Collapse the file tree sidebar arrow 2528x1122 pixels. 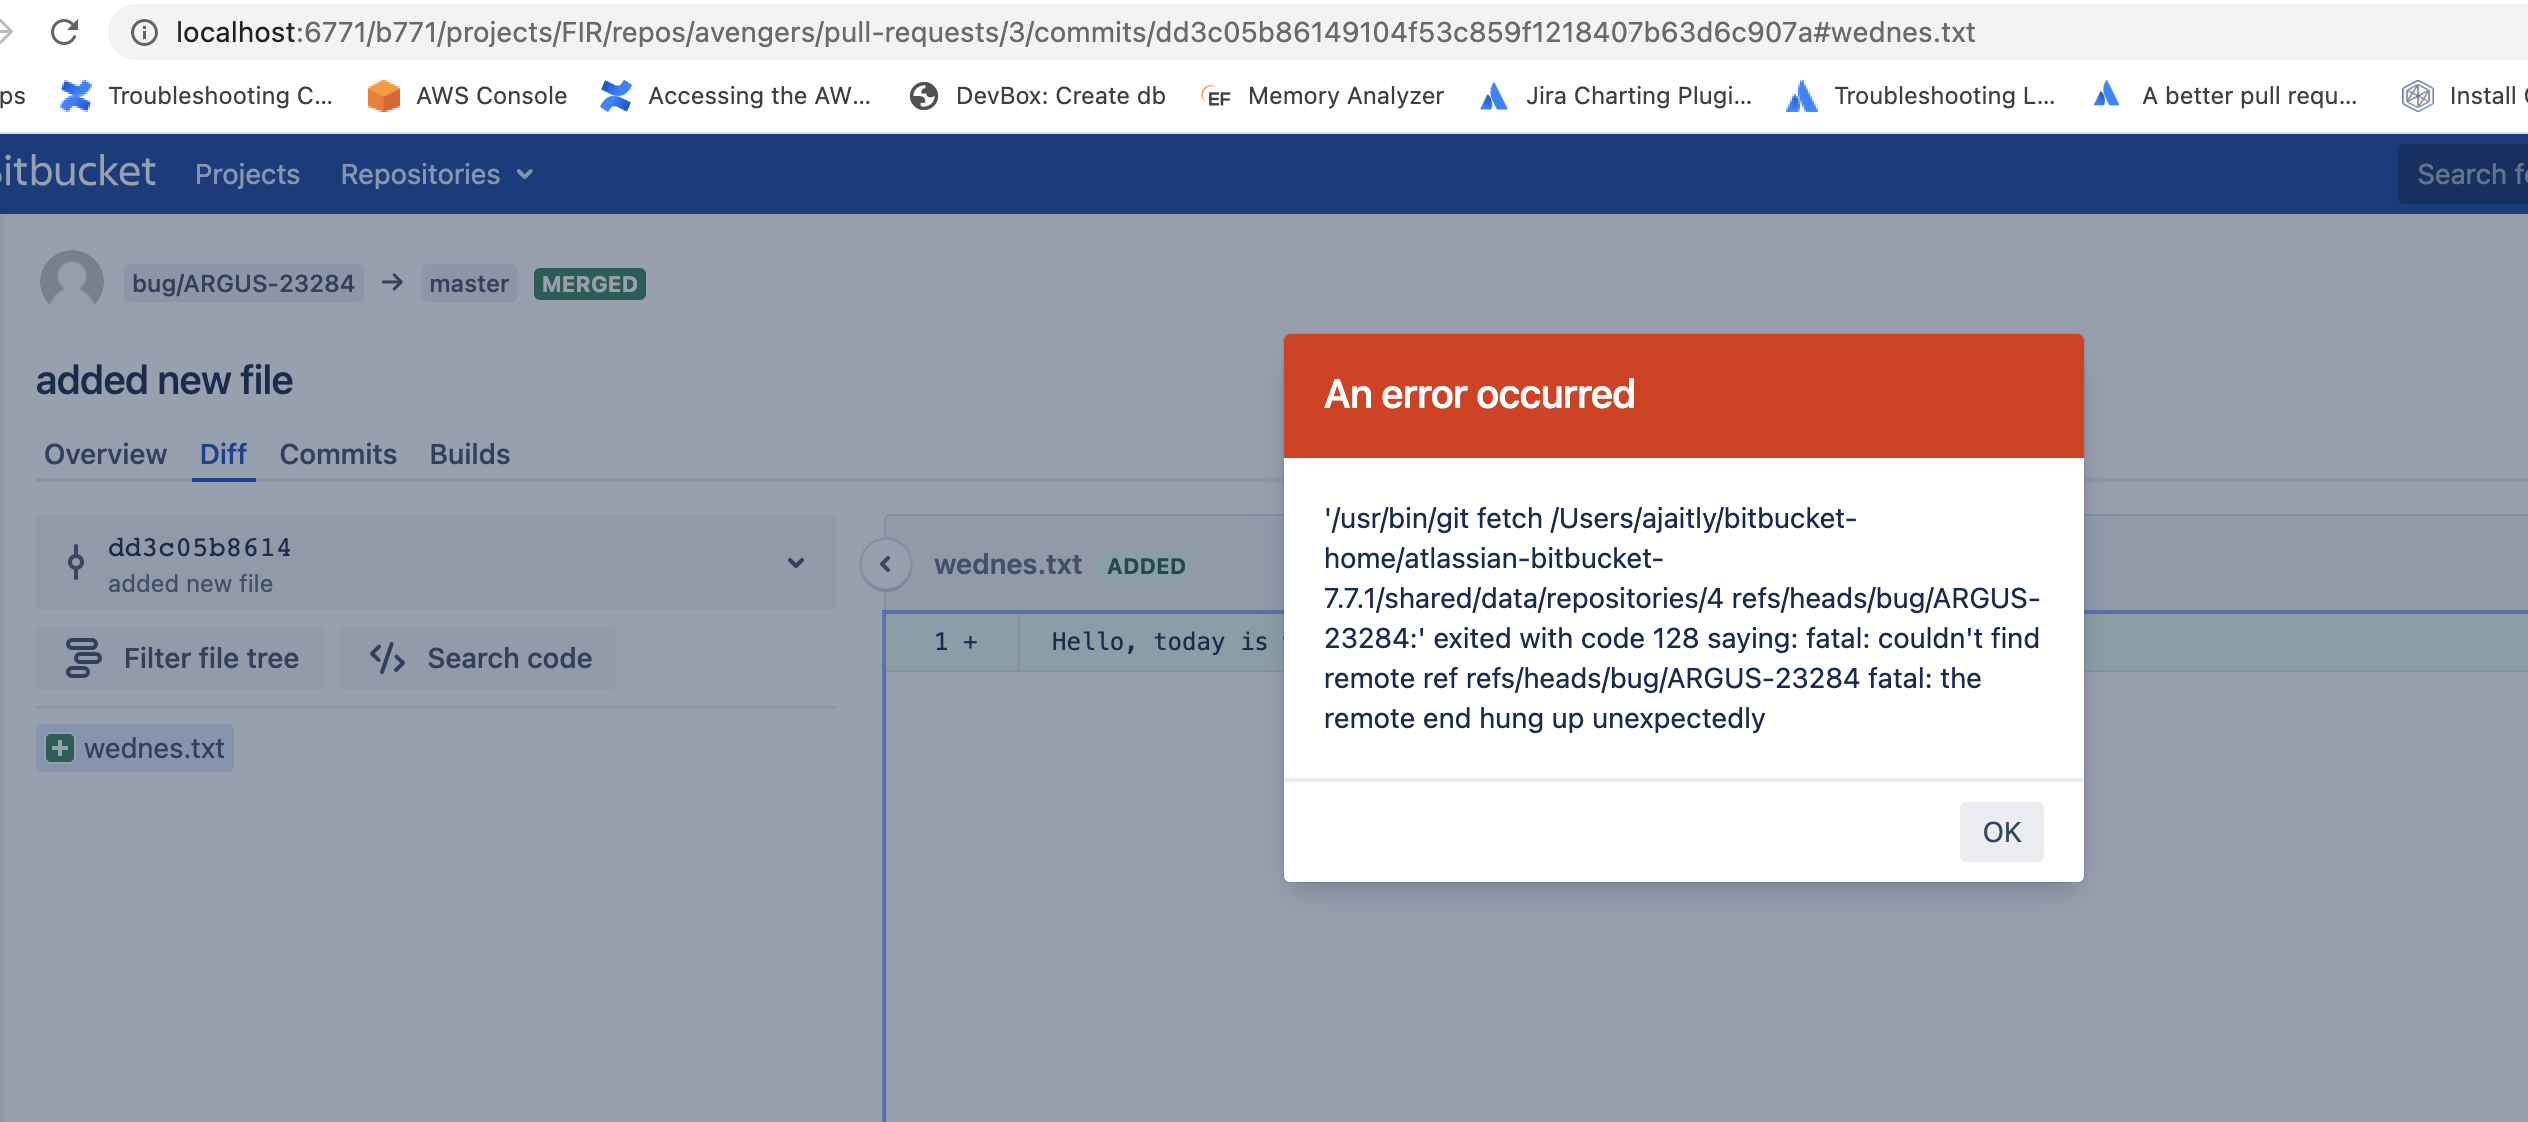tap(885, 564)
